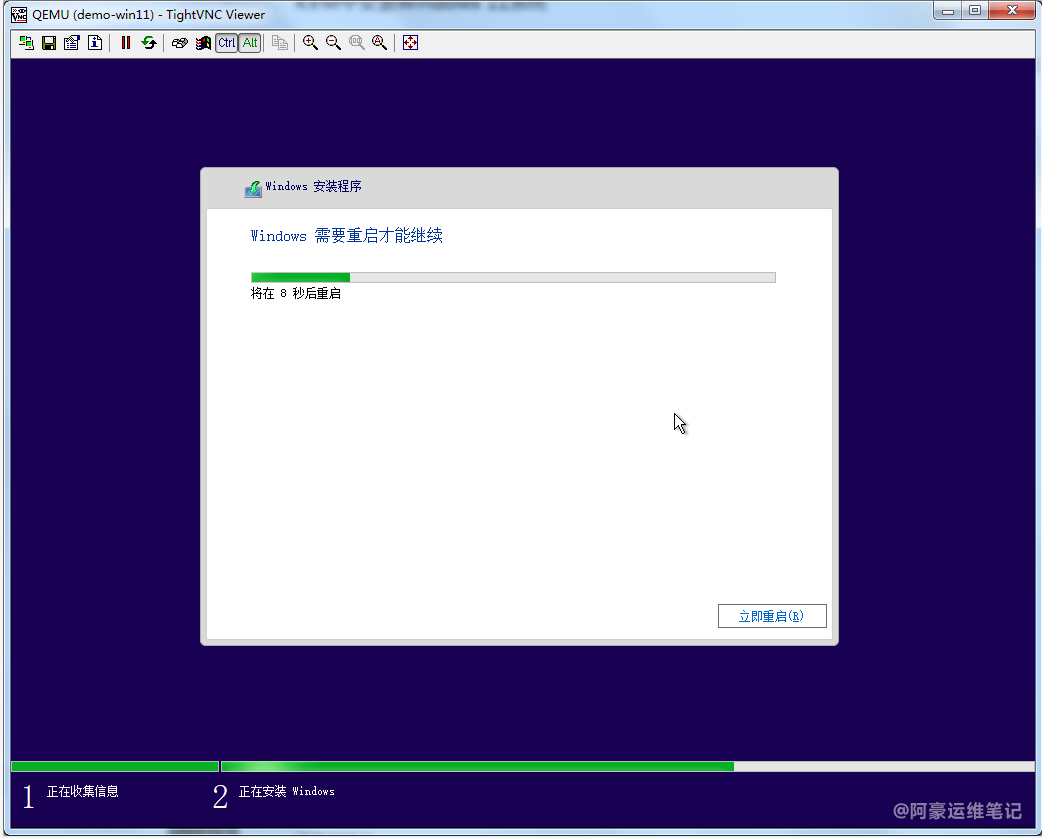The image size is (1042, 838).
Task: Save connection using the floppy disk icon
Action: click(x=48, y=43)
